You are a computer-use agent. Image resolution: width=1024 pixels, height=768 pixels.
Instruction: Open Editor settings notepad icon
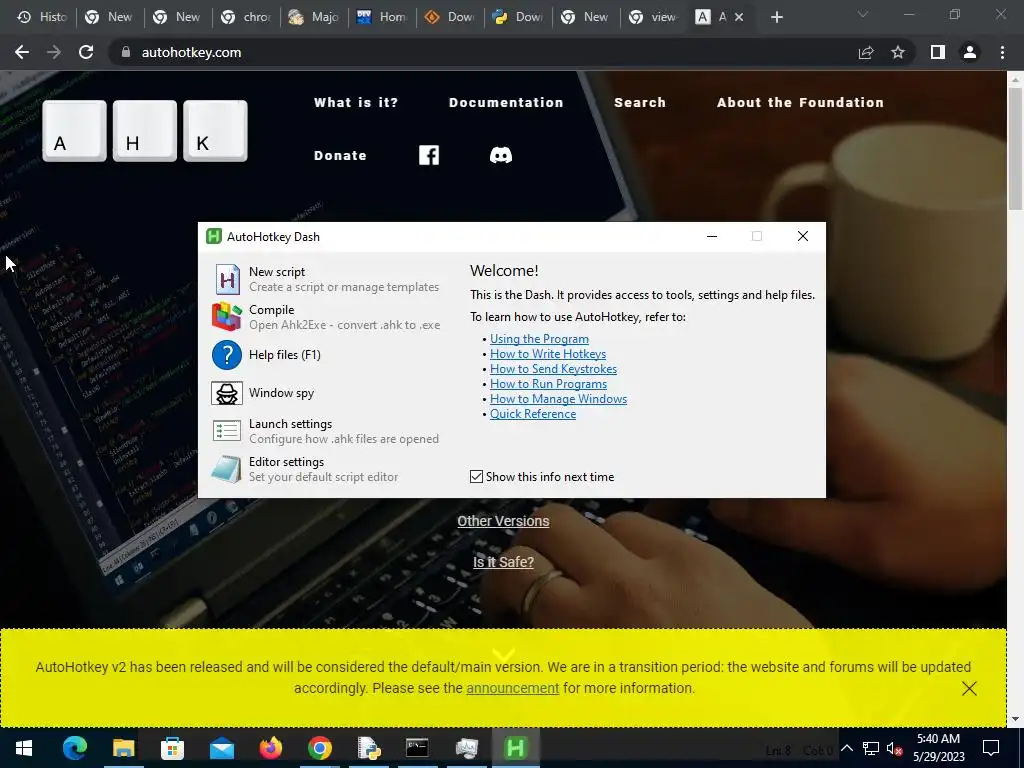[x=227, y=469]
